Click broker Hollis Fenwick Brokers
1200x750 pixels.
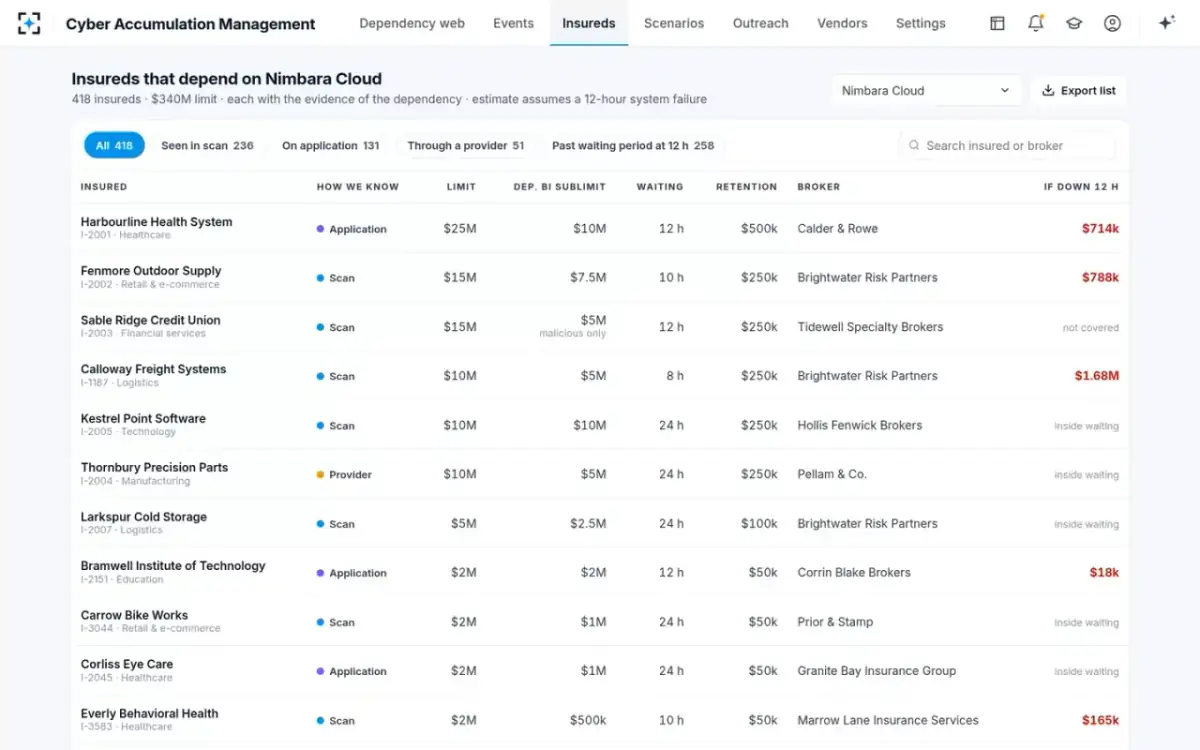coord(860,425)
